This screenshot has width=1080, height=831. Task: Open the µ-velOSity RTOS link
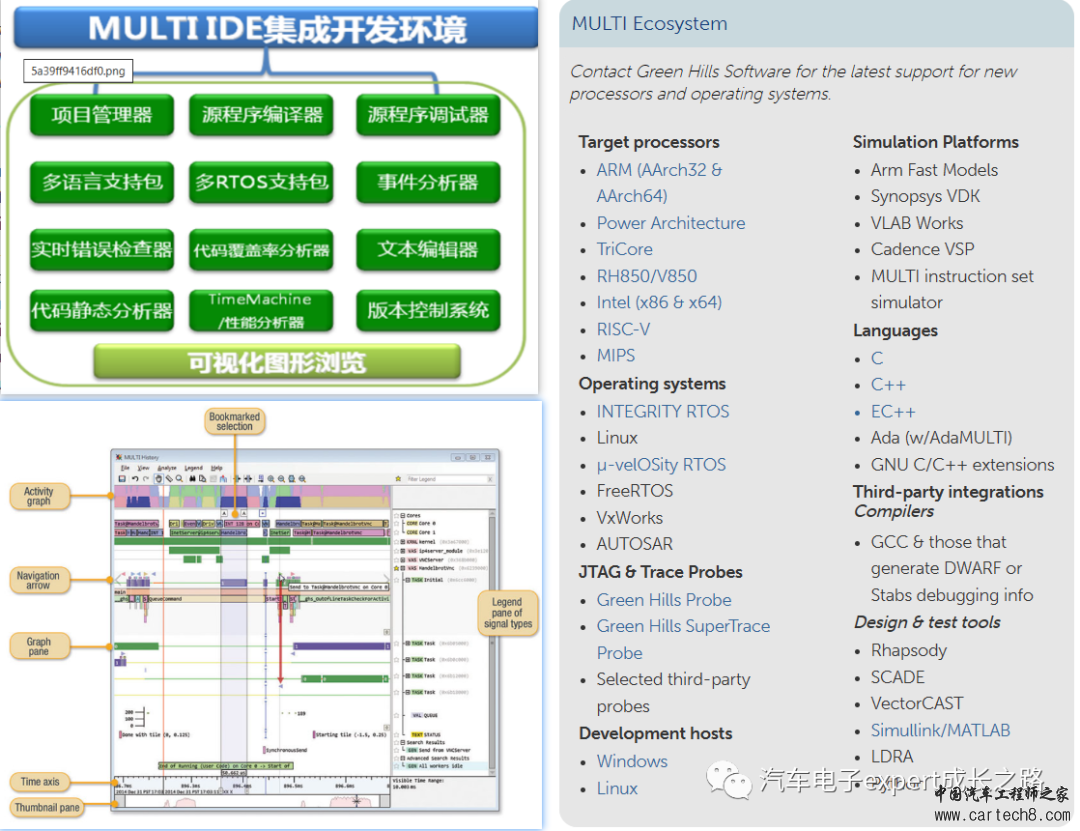[661, 464]
